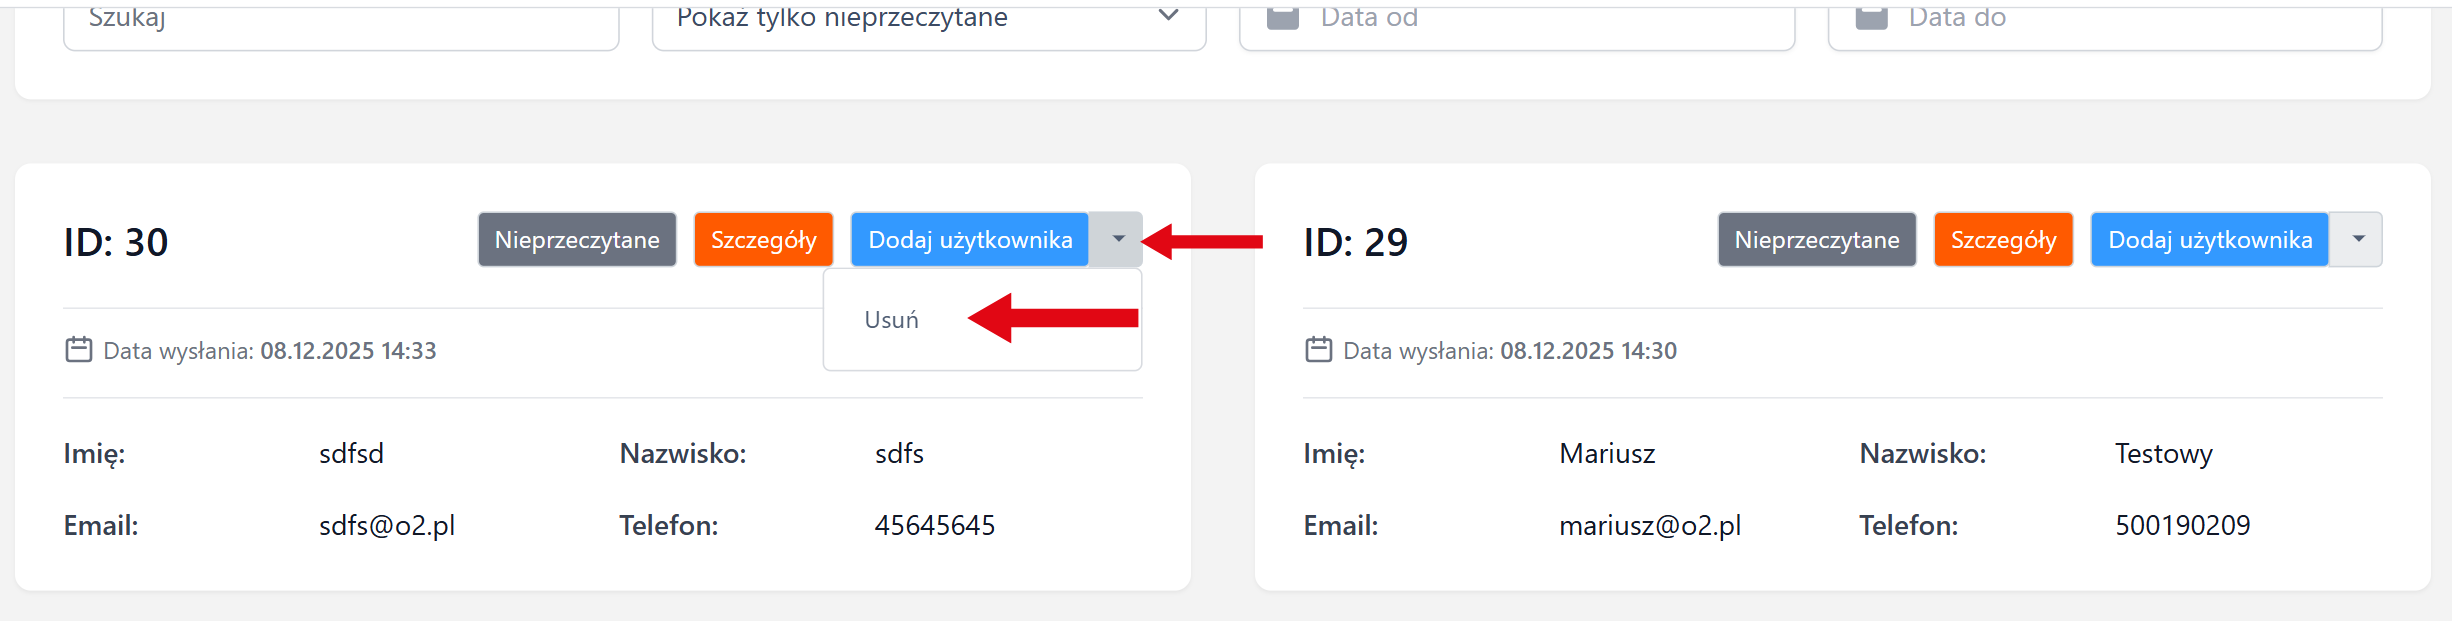Image resolution: width=2452 pixels, height=621 pixels.
Task: Click the email mariusz@o2.pl
Action: click(x=1650, y=526)
